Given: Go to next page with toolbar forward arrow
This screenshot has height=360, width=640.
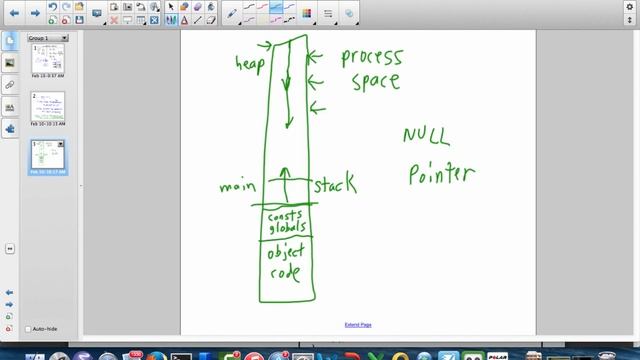Looking at the screenshot, I should pyautogui.click(x=36, y=13).
